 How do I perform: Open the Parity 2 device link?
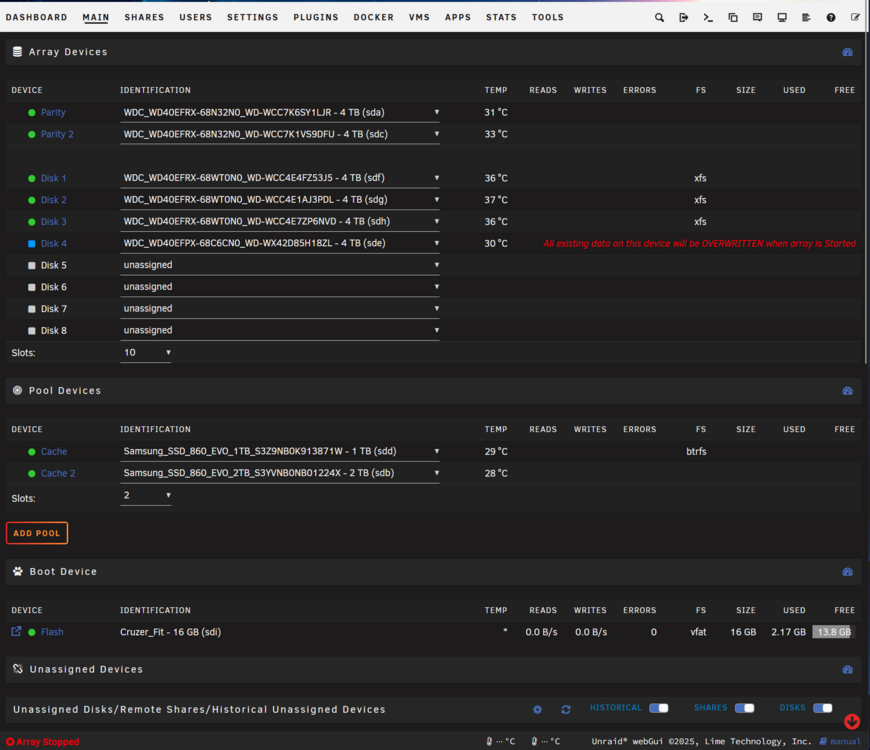pos(57,134)
